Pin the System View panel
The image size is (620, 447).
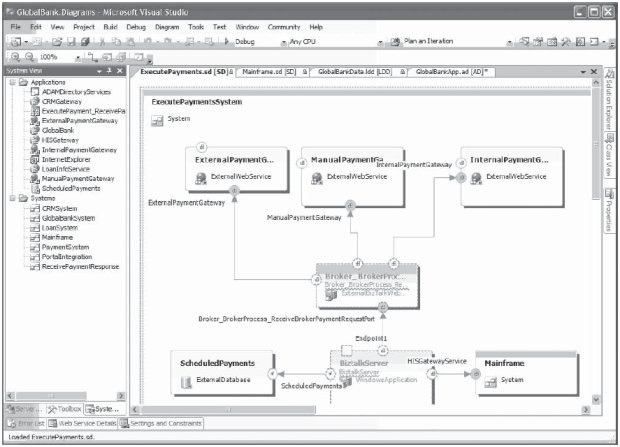click(109, 71)
